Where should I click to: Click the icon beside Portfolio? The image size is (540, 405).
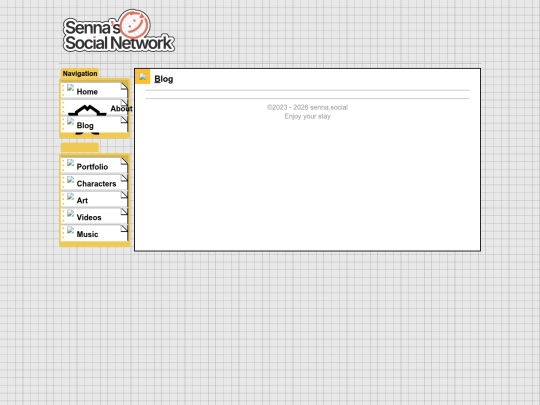(70, 163)
